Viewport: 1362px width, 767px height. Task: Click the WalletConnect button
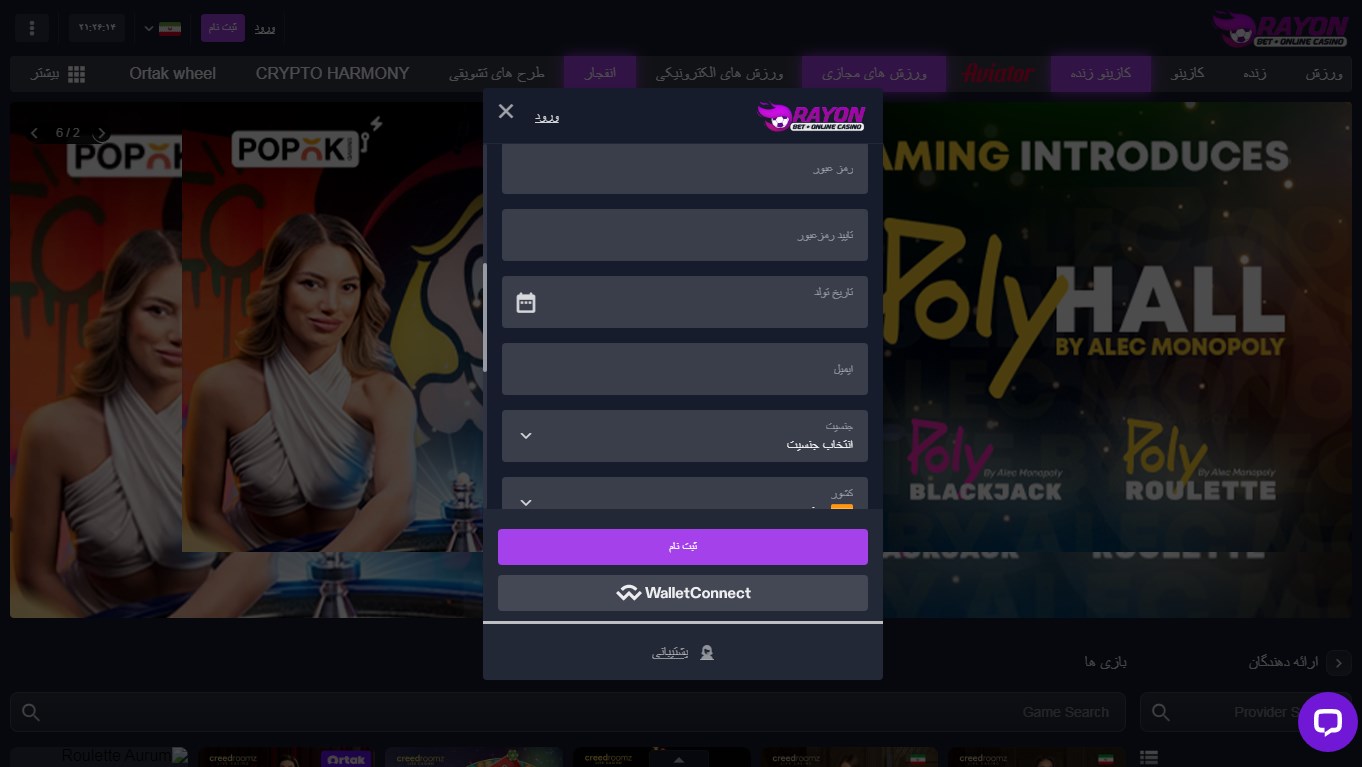pos(683,593)
